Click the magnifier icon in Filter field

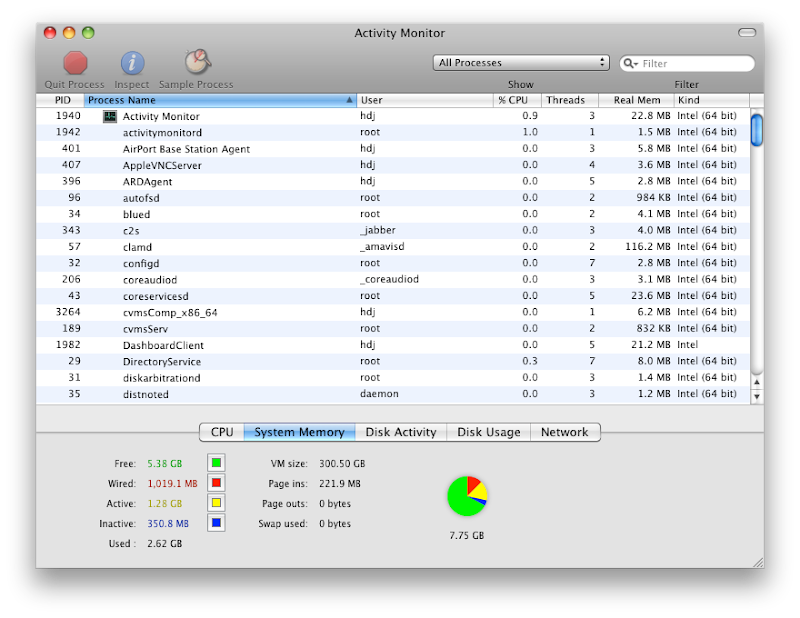[x=631, y=63]
